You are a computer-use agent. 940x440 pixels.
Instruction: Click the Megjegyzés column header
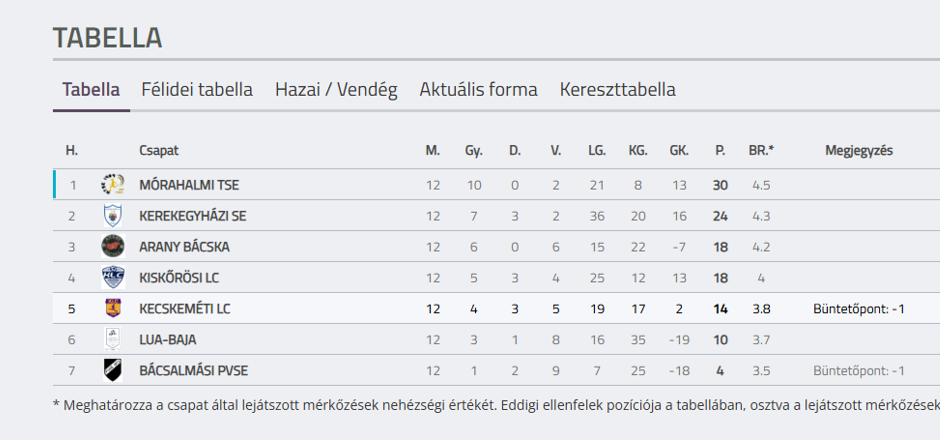859,151
